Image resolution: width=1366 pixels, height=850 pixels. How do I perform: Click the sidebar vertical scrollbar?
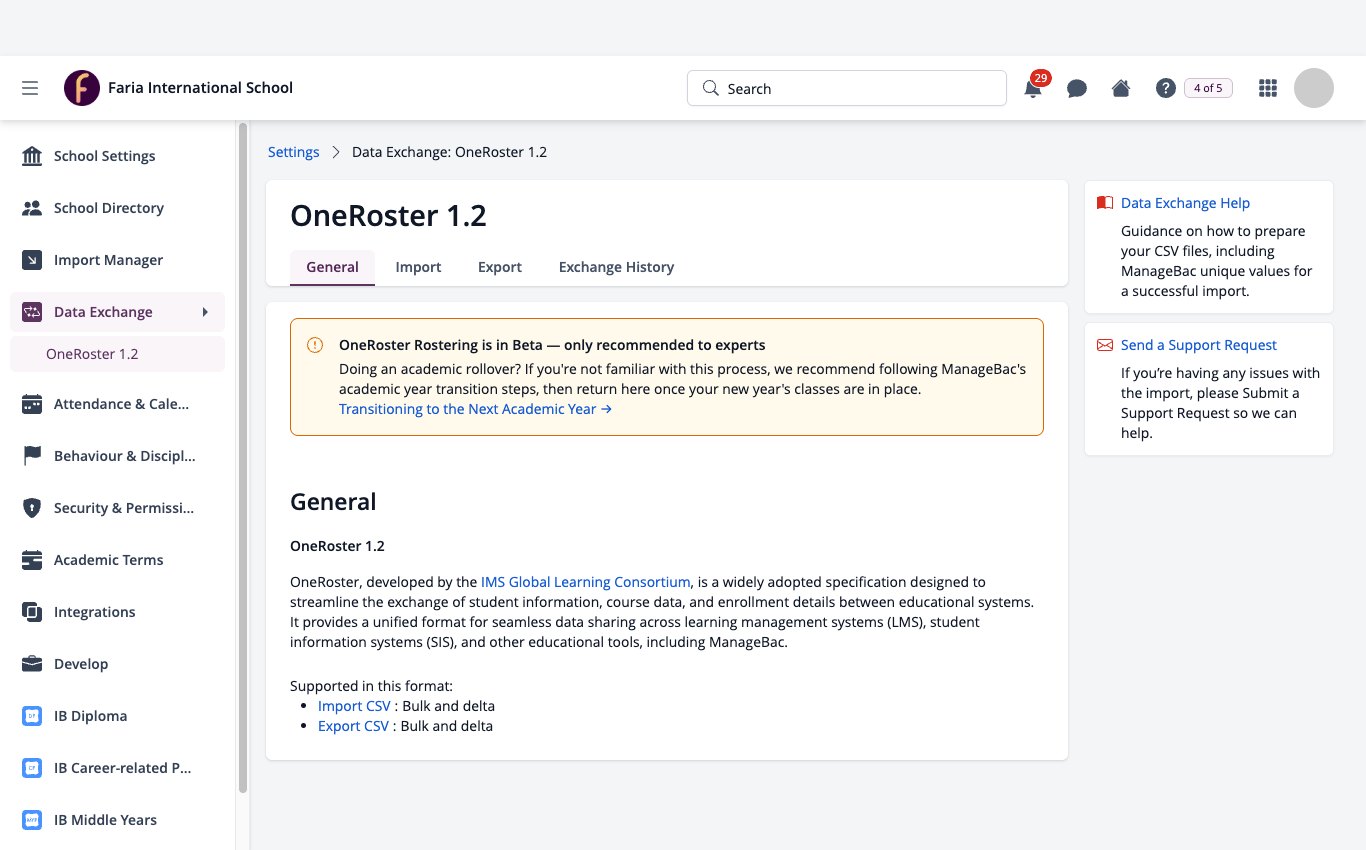[243, 458]
